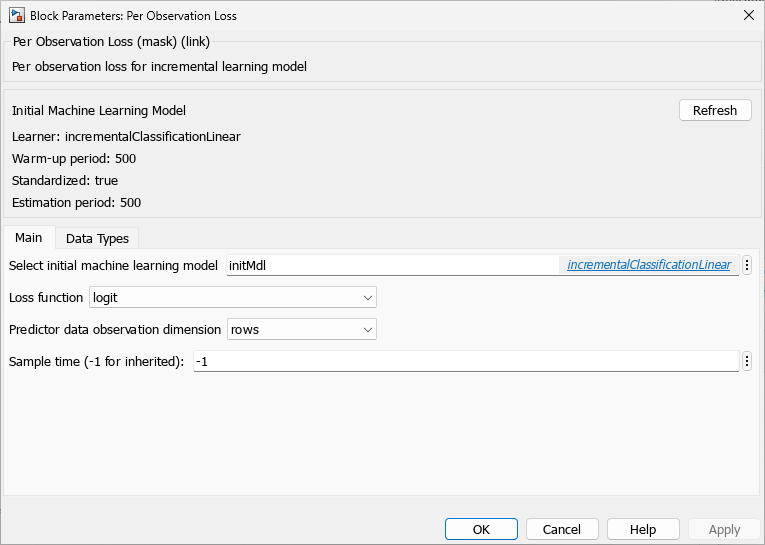The height and width of the screenshot is (545, 765).
Task: Click the Simulink block icon in title bar
Action: click(x=17, y=16)
